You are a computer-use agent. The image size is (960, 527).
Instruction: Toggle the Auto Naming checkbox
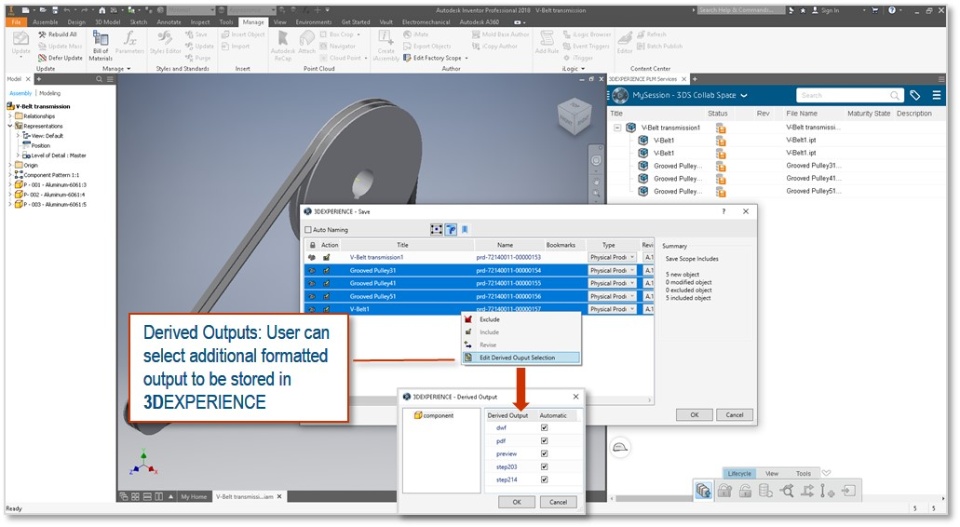point(308,230)
